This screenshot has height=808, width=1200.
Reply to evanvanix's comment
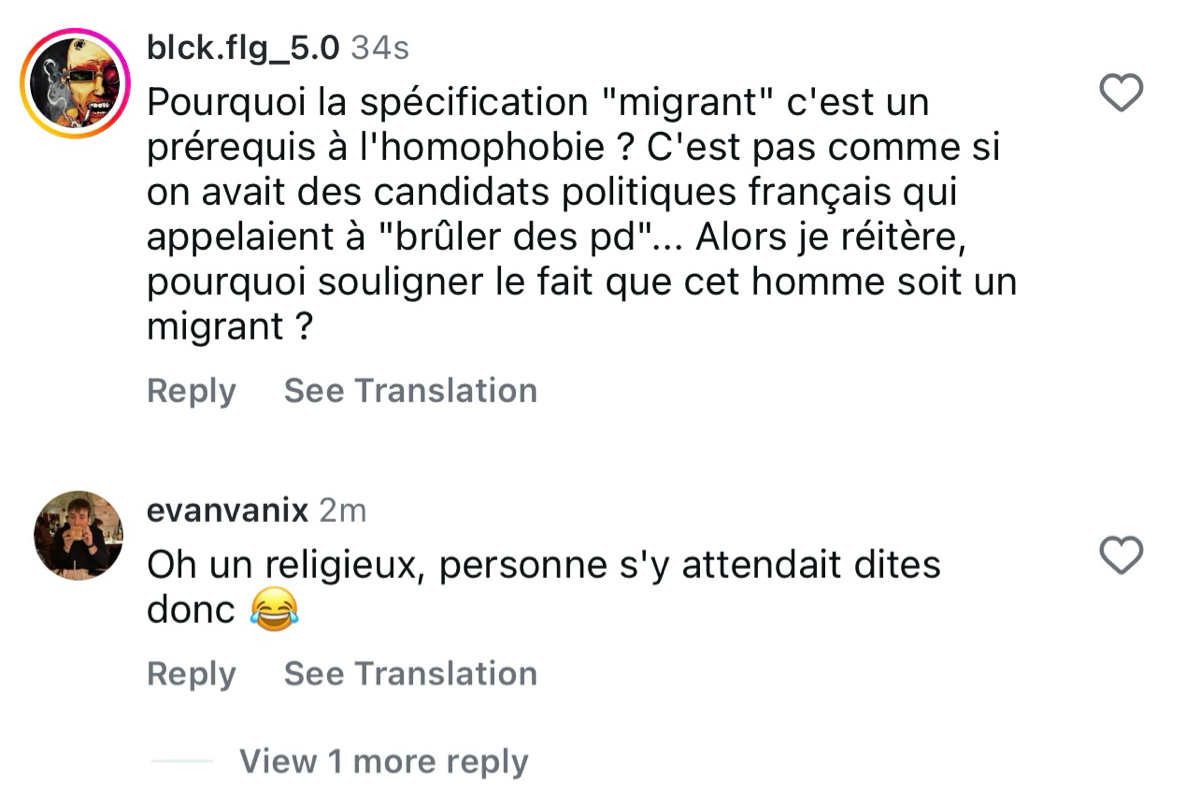click(x=191, y=674)
